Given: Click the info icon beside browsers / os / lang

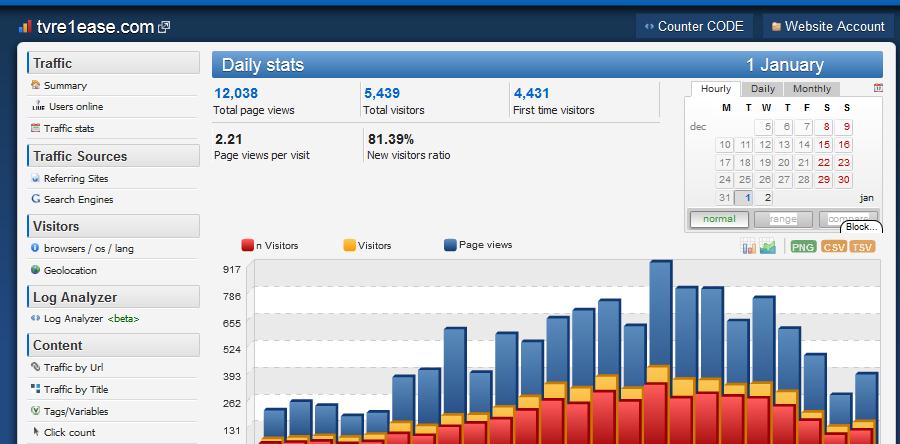Looking at the screenshot, I should [36, 248].
